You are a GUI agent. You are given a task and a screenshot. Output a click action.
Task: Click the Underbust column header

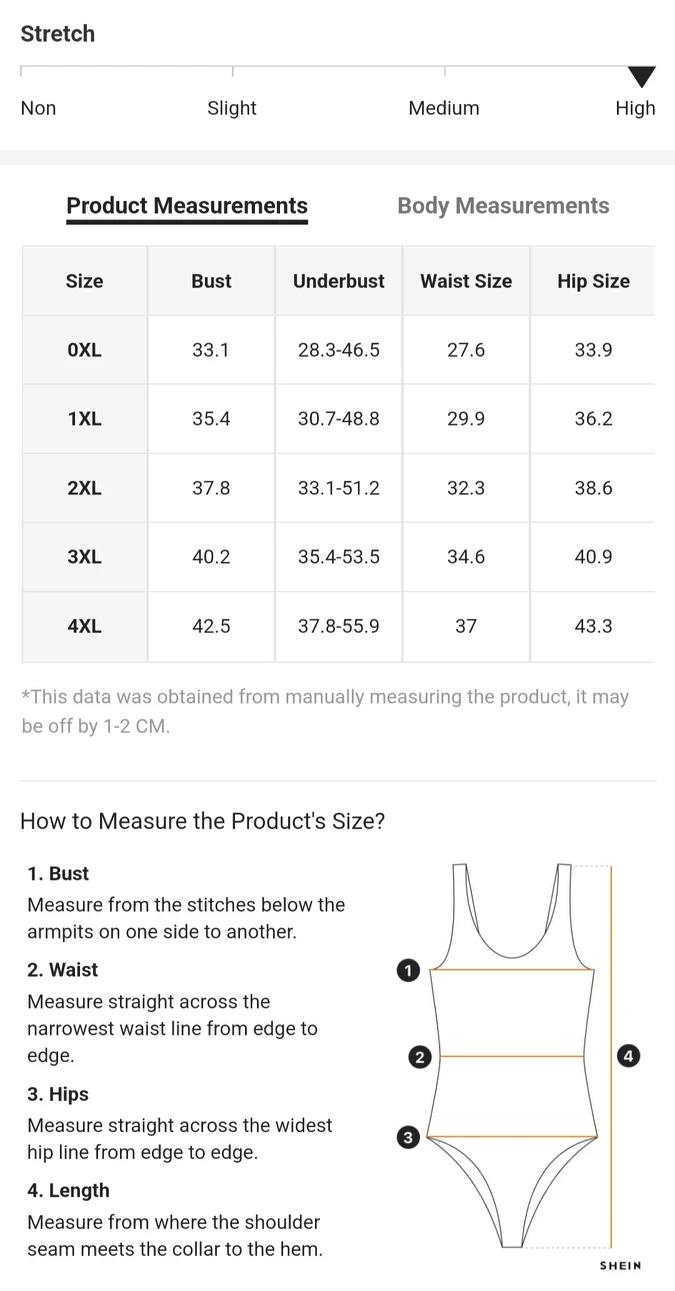pyautogui.click(x=338, y=281)
